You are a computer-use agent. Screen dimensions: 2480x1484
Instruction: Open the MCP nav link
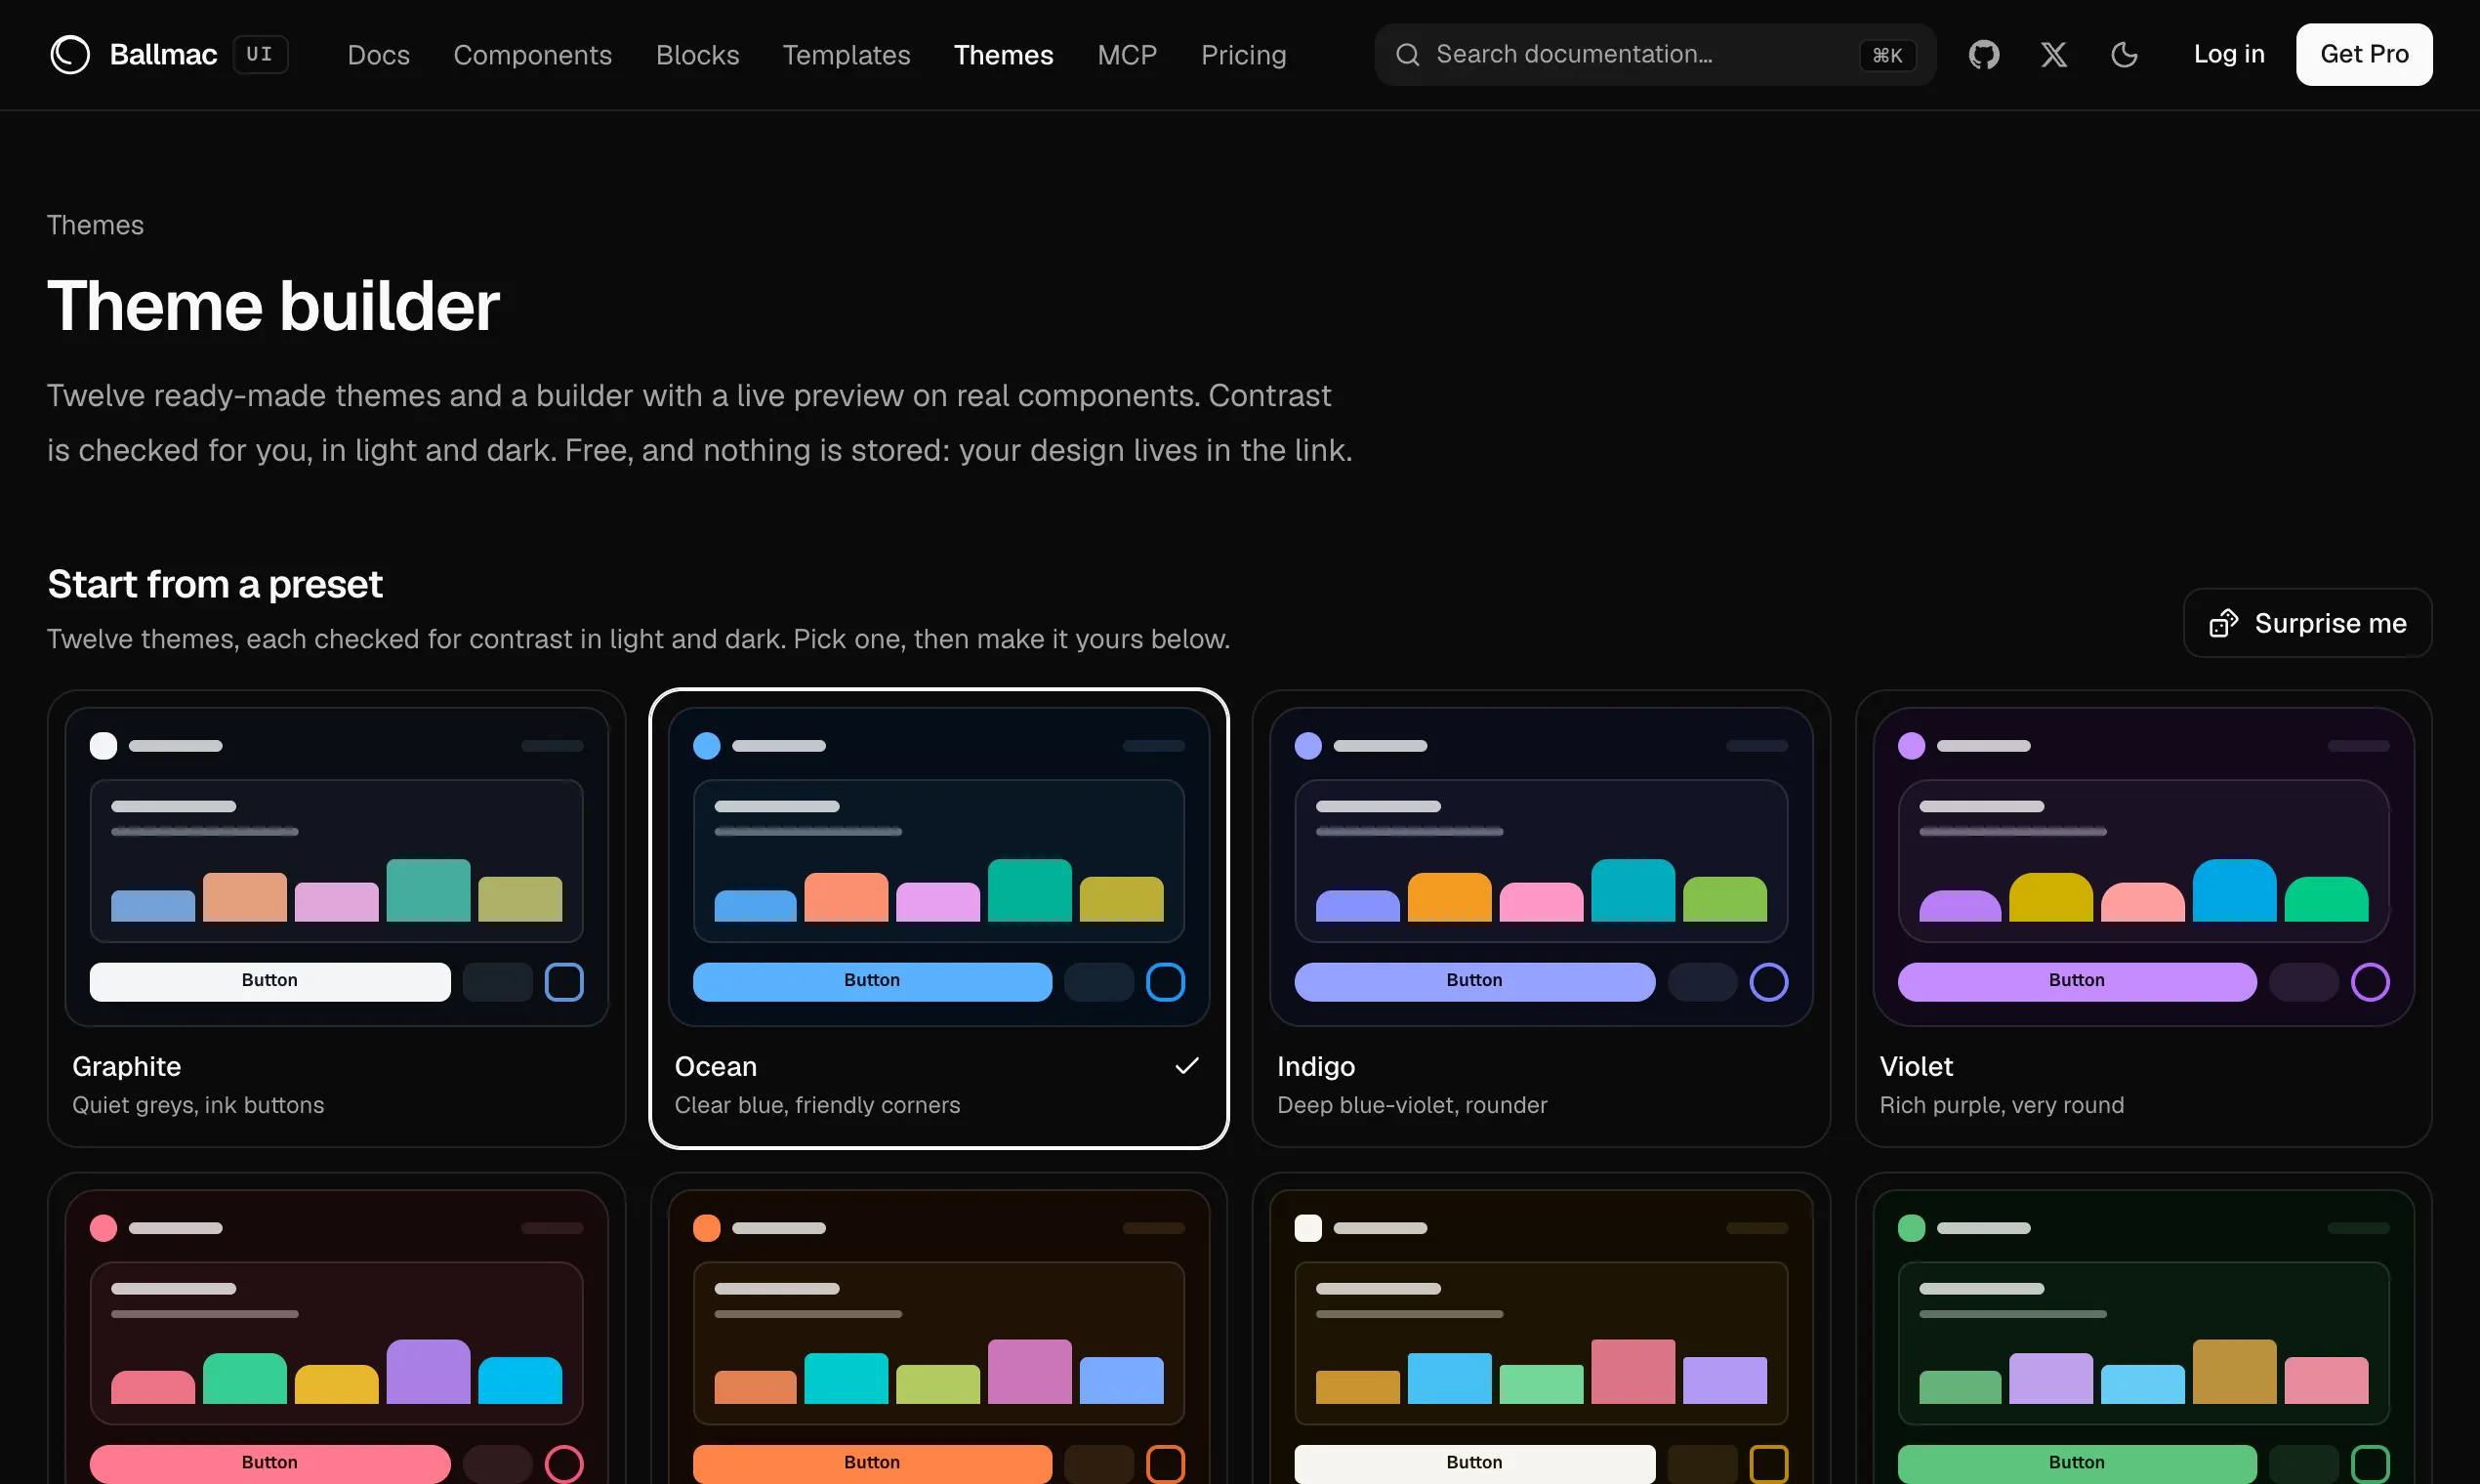(x=1127, y=54)
